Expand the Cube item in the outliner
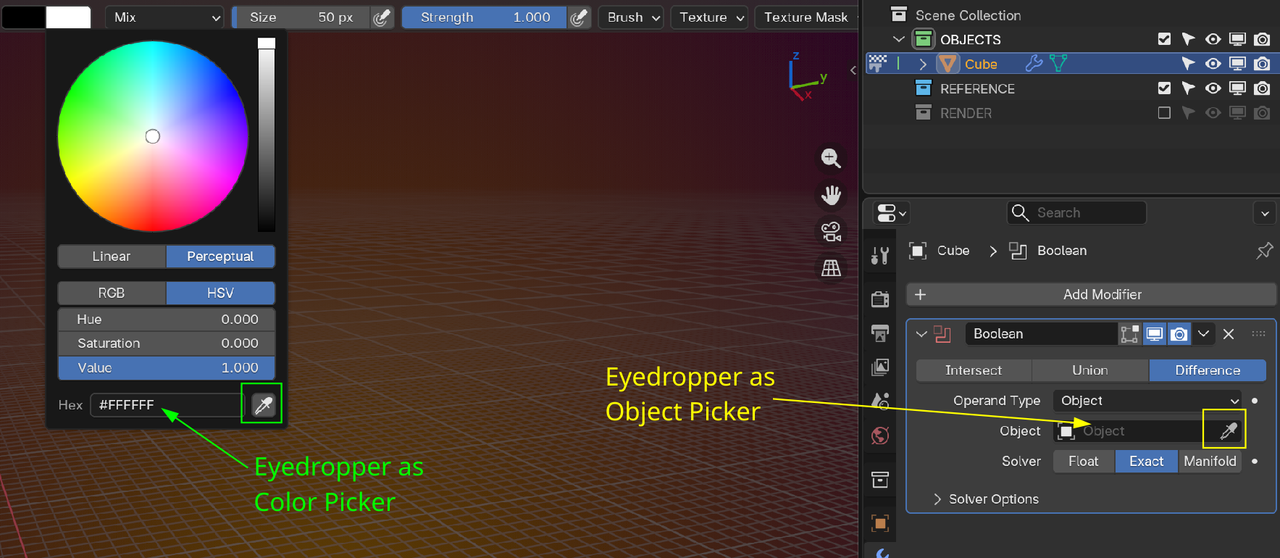1280x558 pixels. pyautogui.click(x=923, y=64)
